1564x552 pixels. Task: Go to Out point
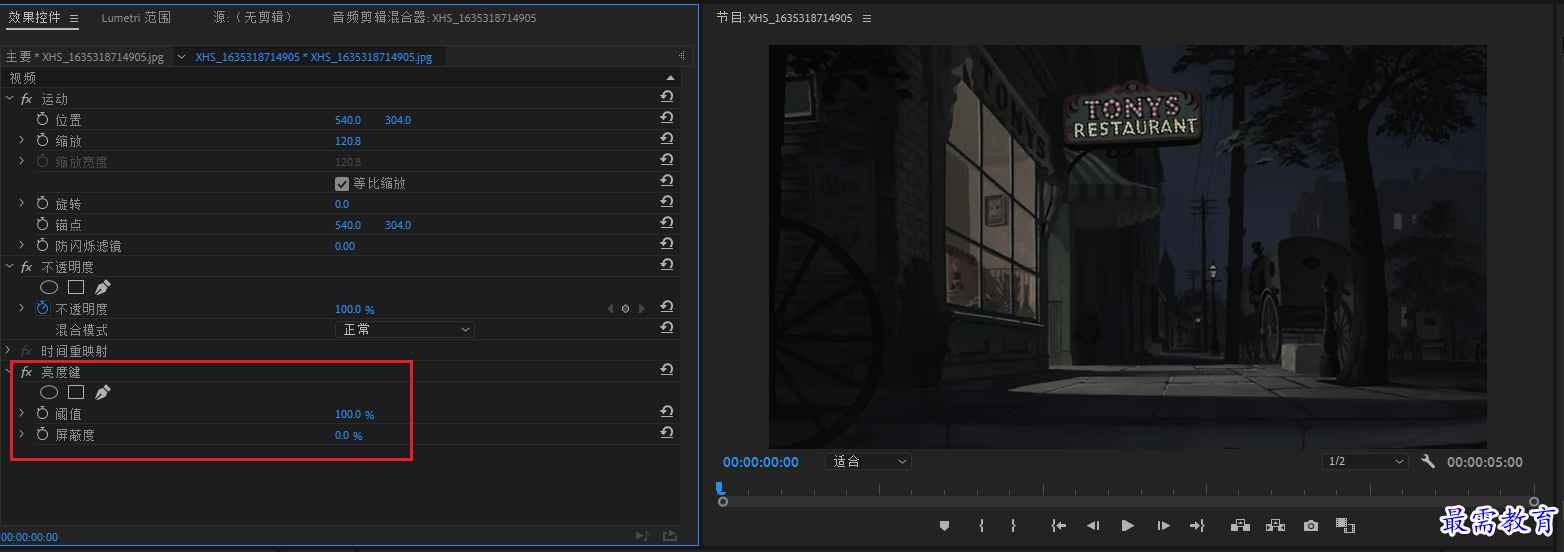(x=1197, y=525)
